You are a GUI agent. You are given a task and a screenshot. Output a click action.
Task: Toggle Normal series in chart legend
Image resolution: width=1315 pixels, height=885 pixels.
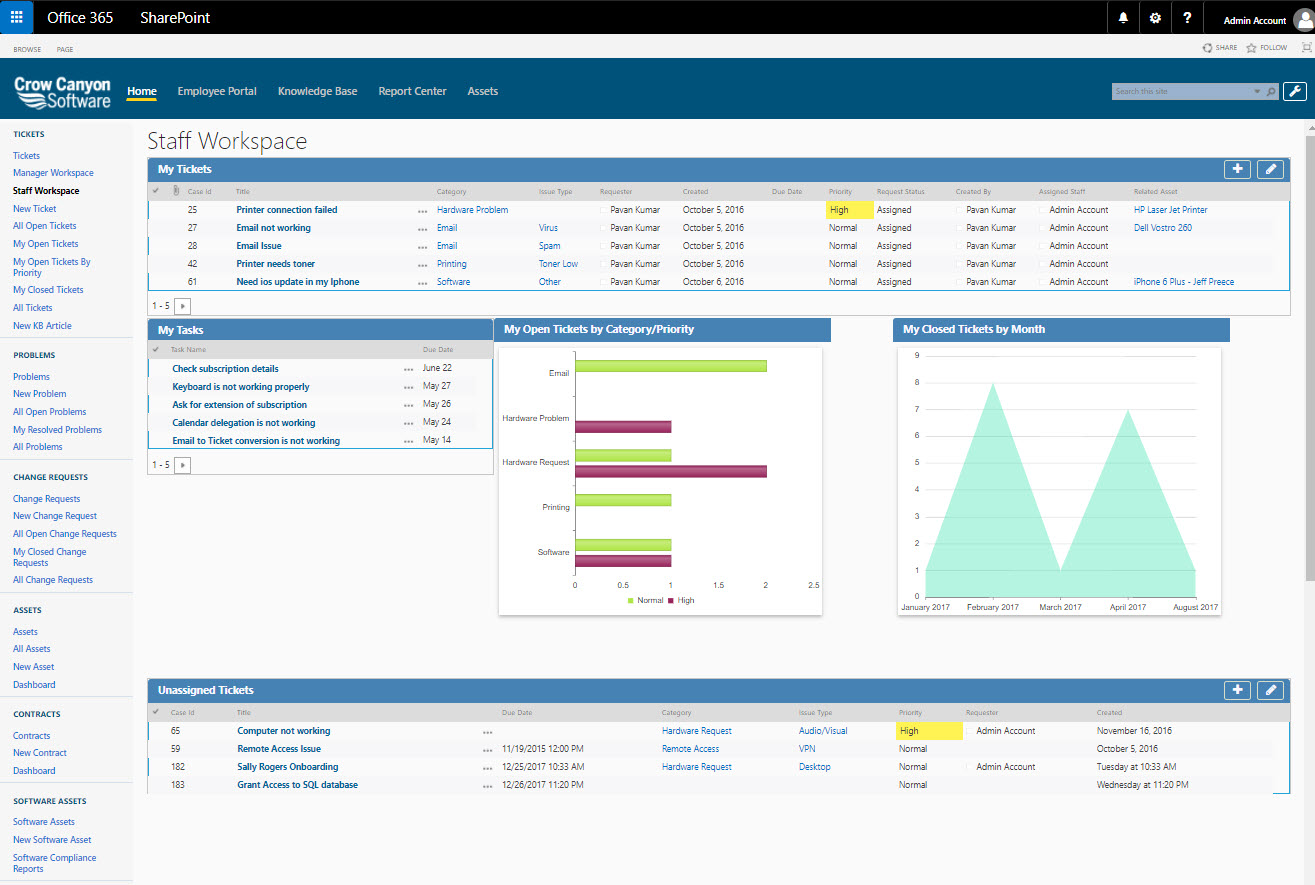coord(645,600)
